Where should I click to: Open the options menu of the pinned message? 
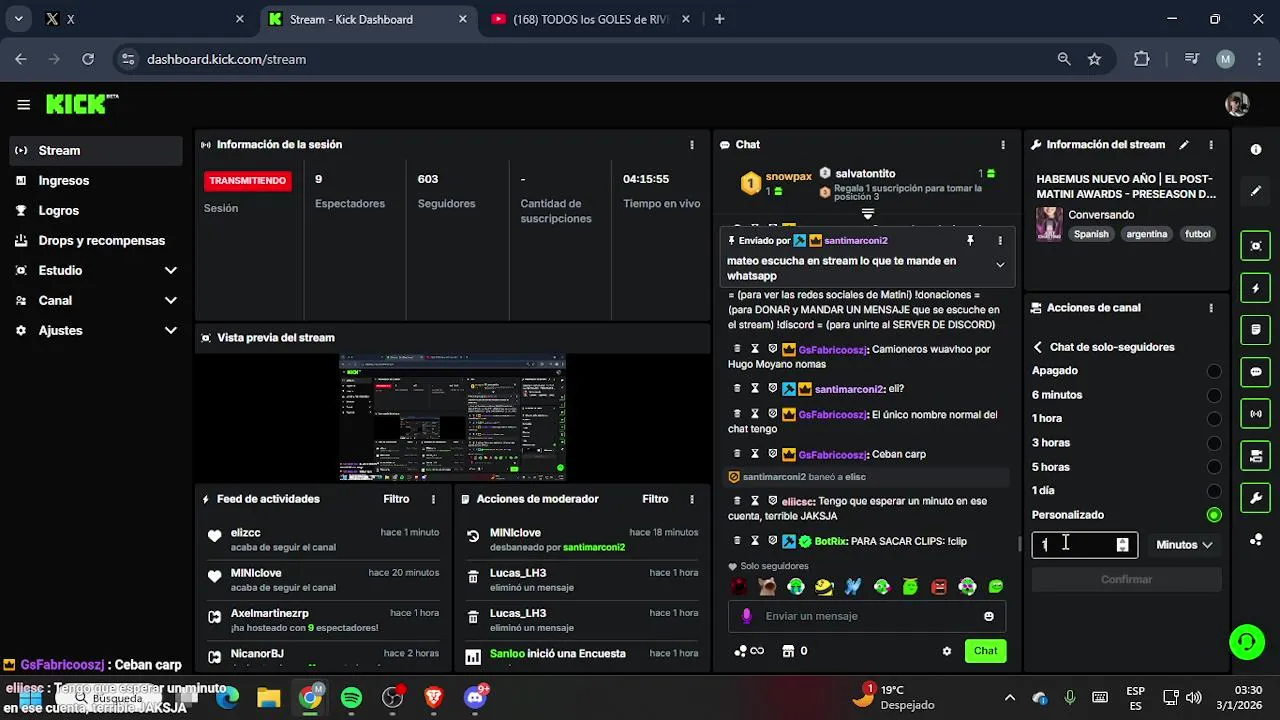click(x=1000, y=241)
